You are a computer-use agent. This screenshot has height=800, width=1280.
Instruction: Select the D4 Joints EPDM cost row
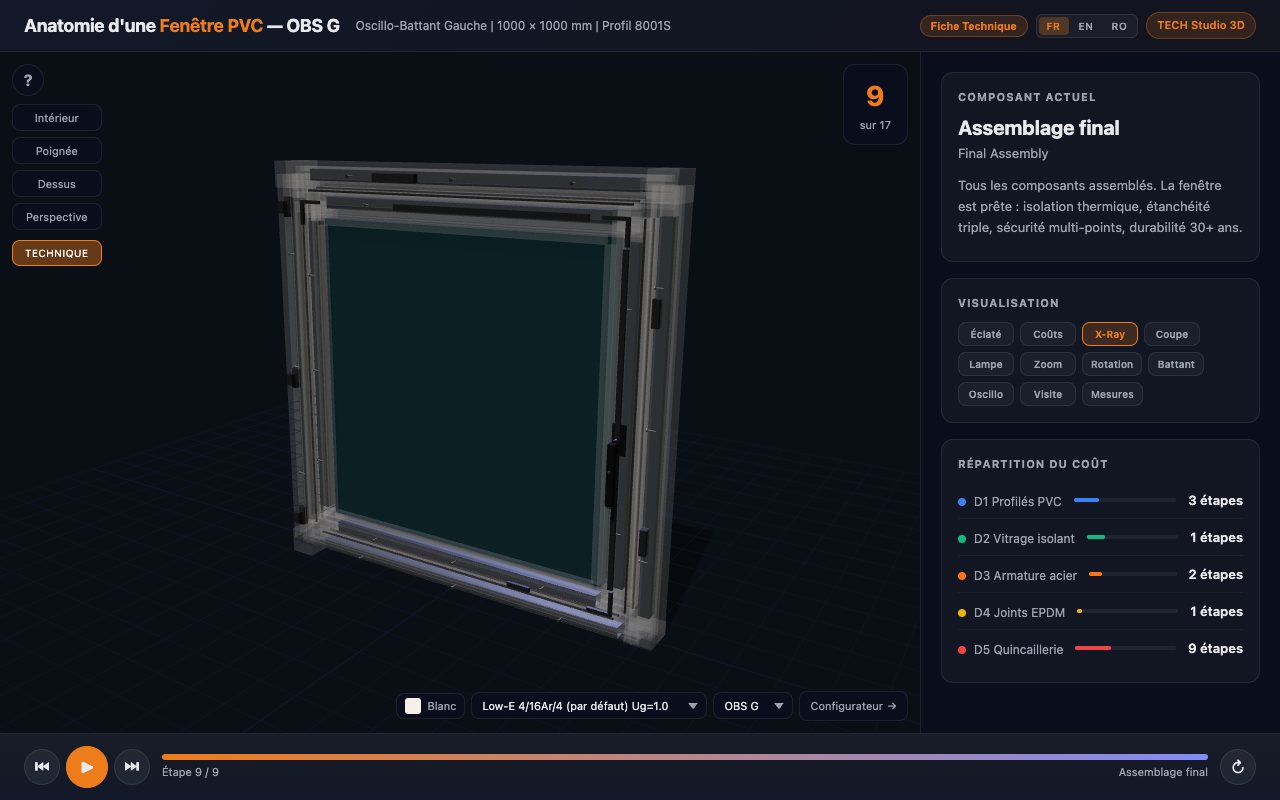tap(1100, 612)
